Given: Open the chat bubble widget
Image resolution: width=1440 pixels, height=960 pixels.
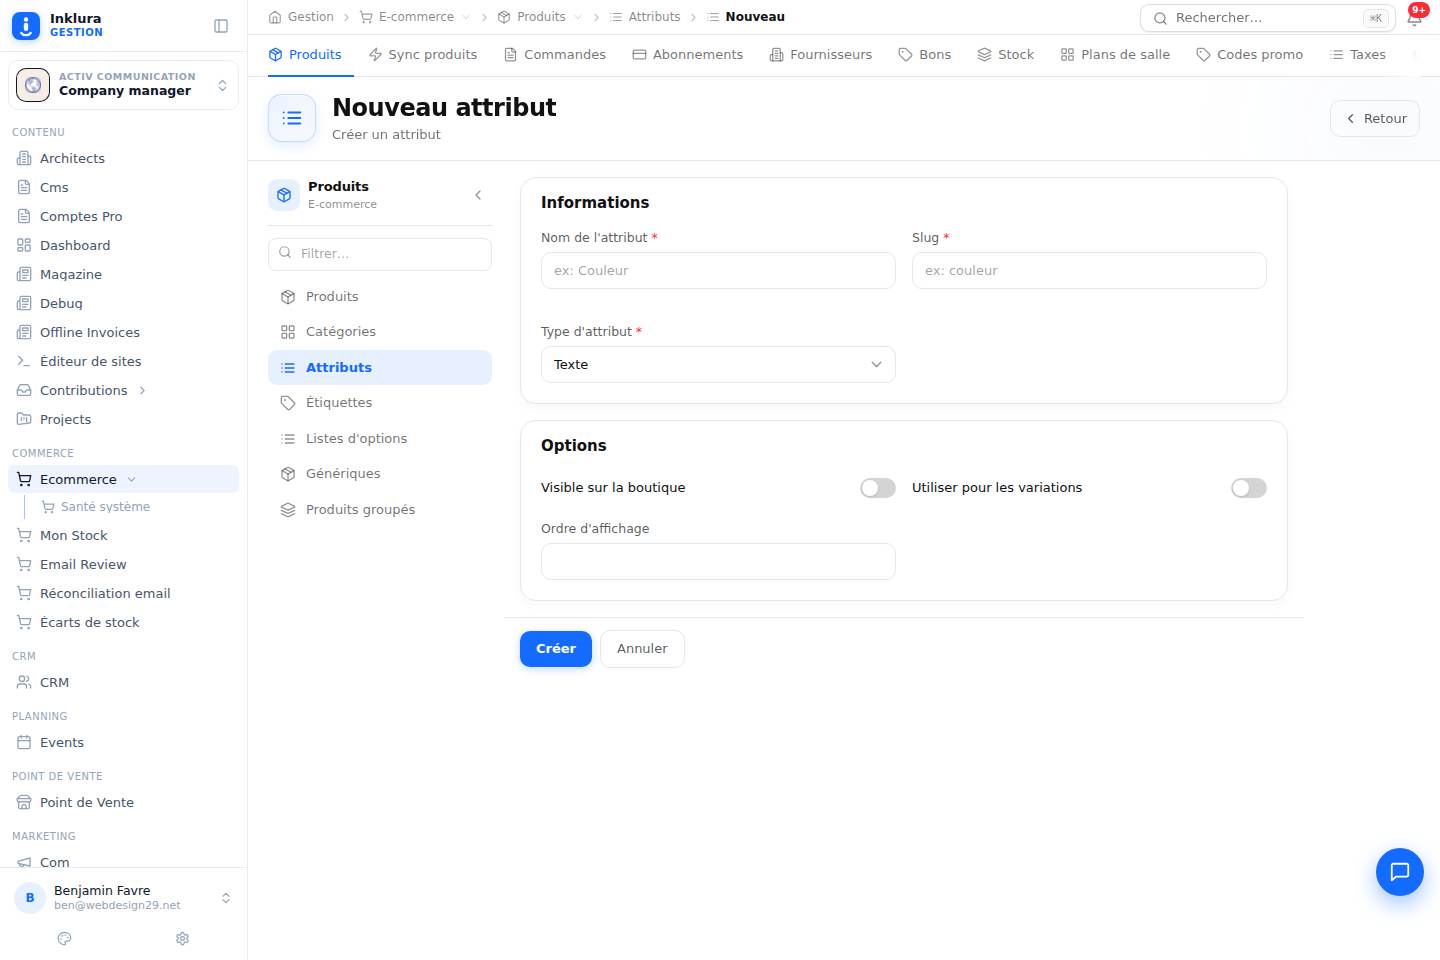Looking at the screenshot, I should (x=1400, y=872).
